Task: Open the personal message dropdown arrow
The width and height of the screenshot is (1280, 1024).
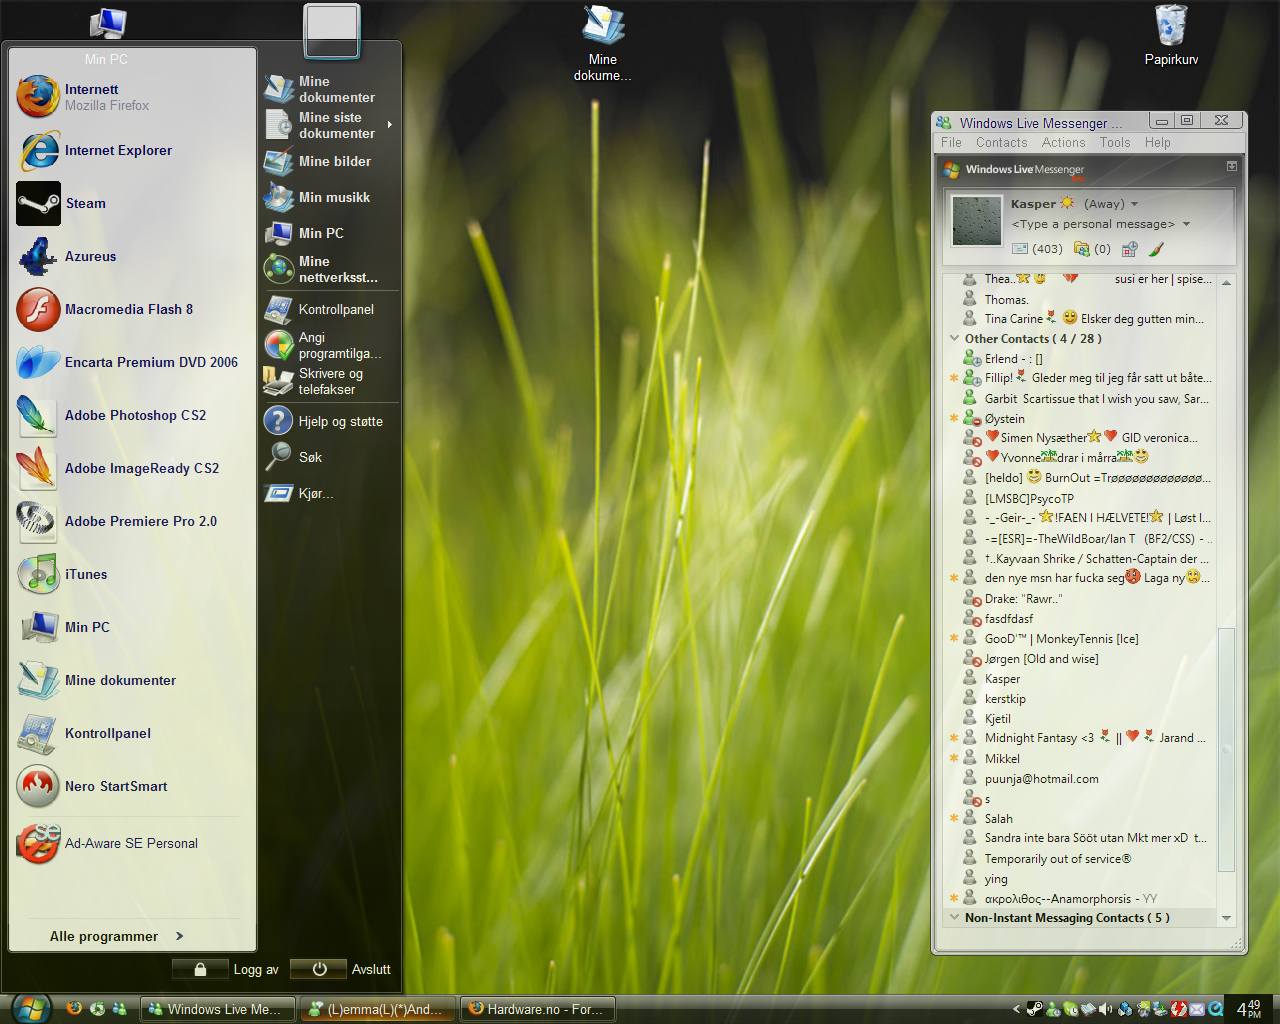Action: (x=1187, y=224)
